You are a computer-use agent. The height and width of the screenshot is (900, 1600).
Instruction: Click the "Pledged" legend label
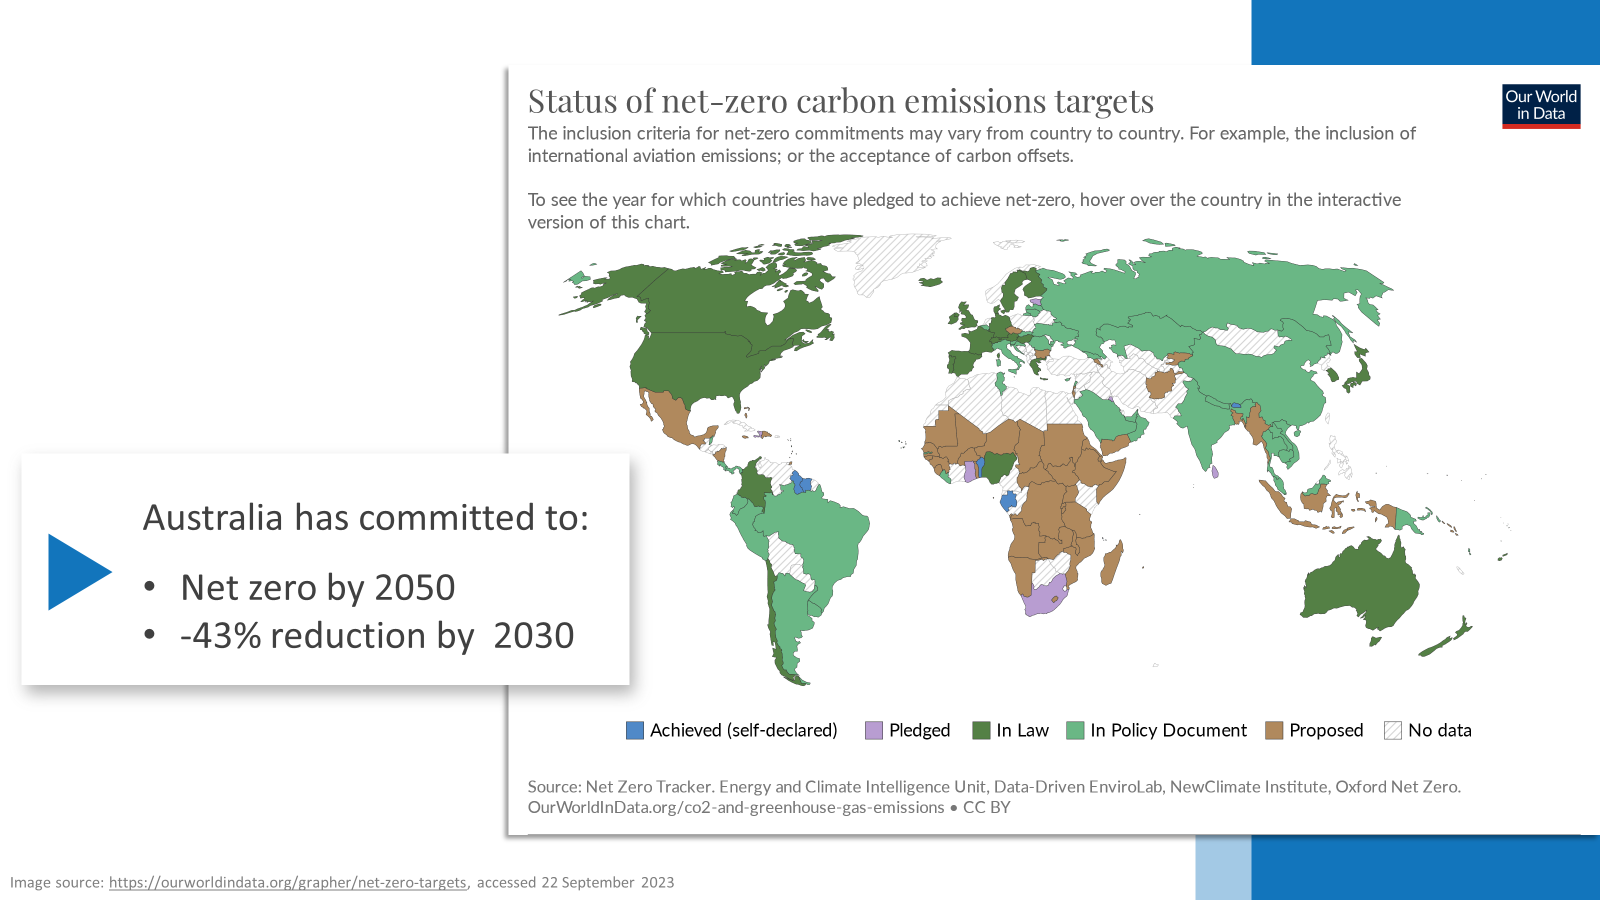click(x=920, y=730)
